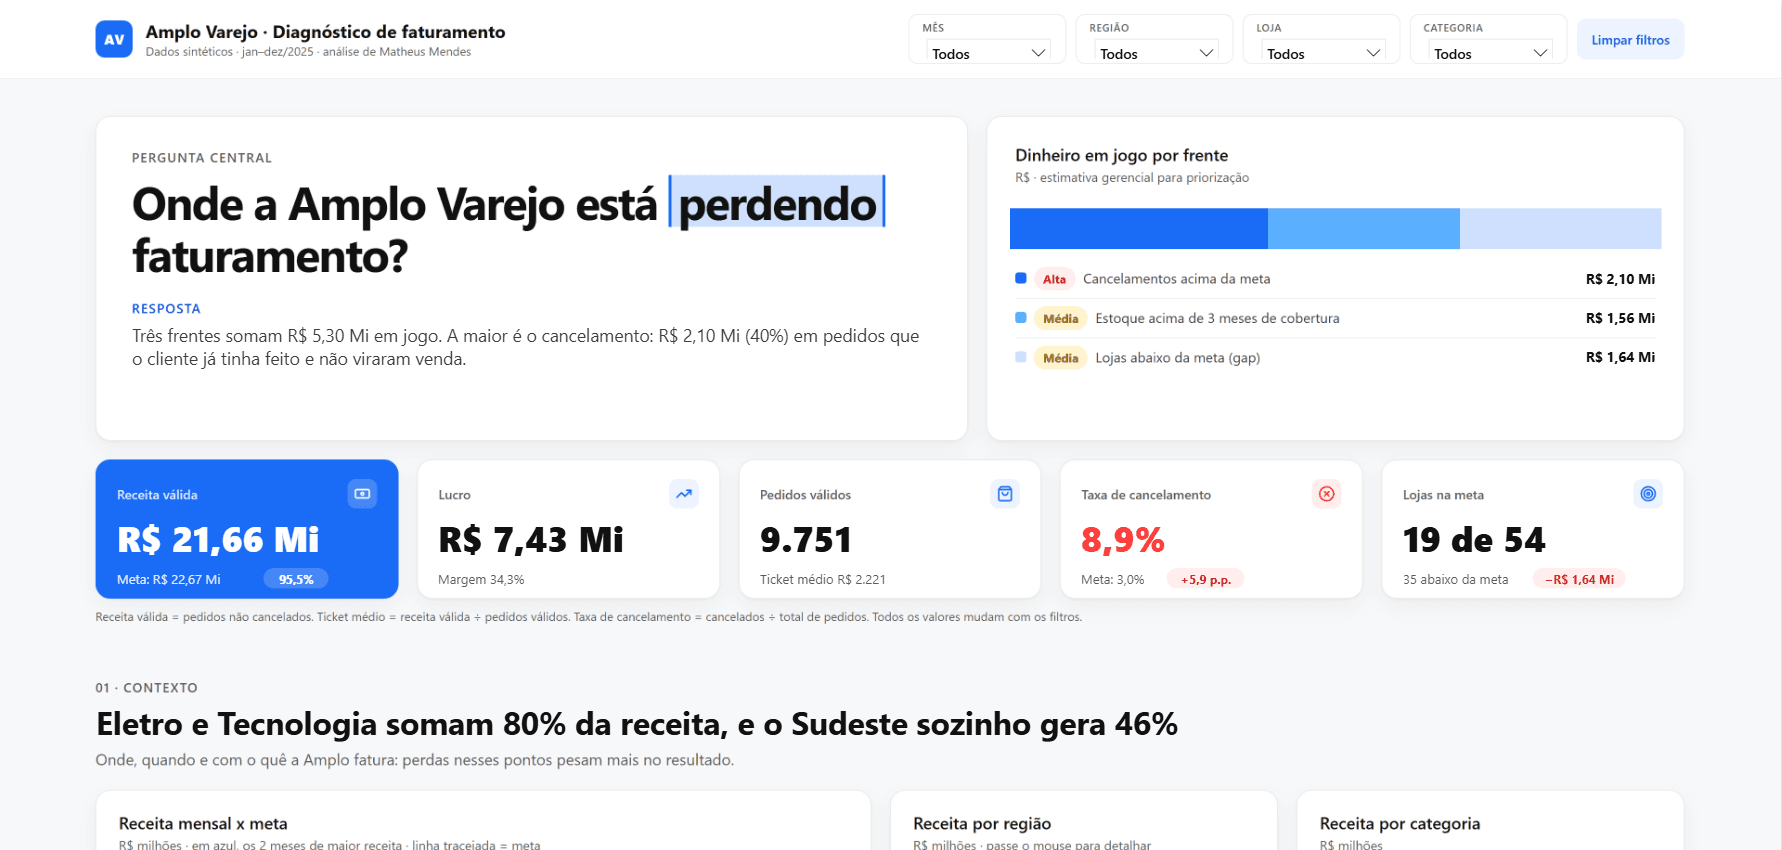The width and height of the screenshot is (1782, 850).
Task: Click the Taxa de cancelamento X icon
Action: (x=1327, y=494)
